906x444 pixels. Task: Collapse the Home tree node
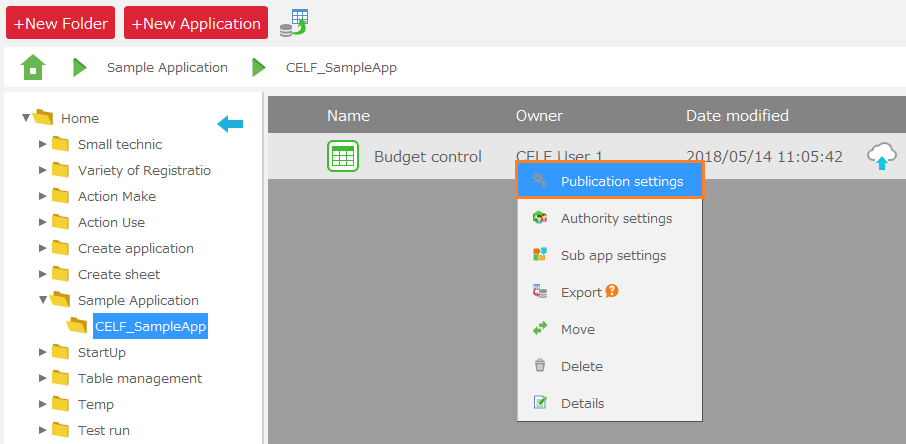[x=27, y=118]
